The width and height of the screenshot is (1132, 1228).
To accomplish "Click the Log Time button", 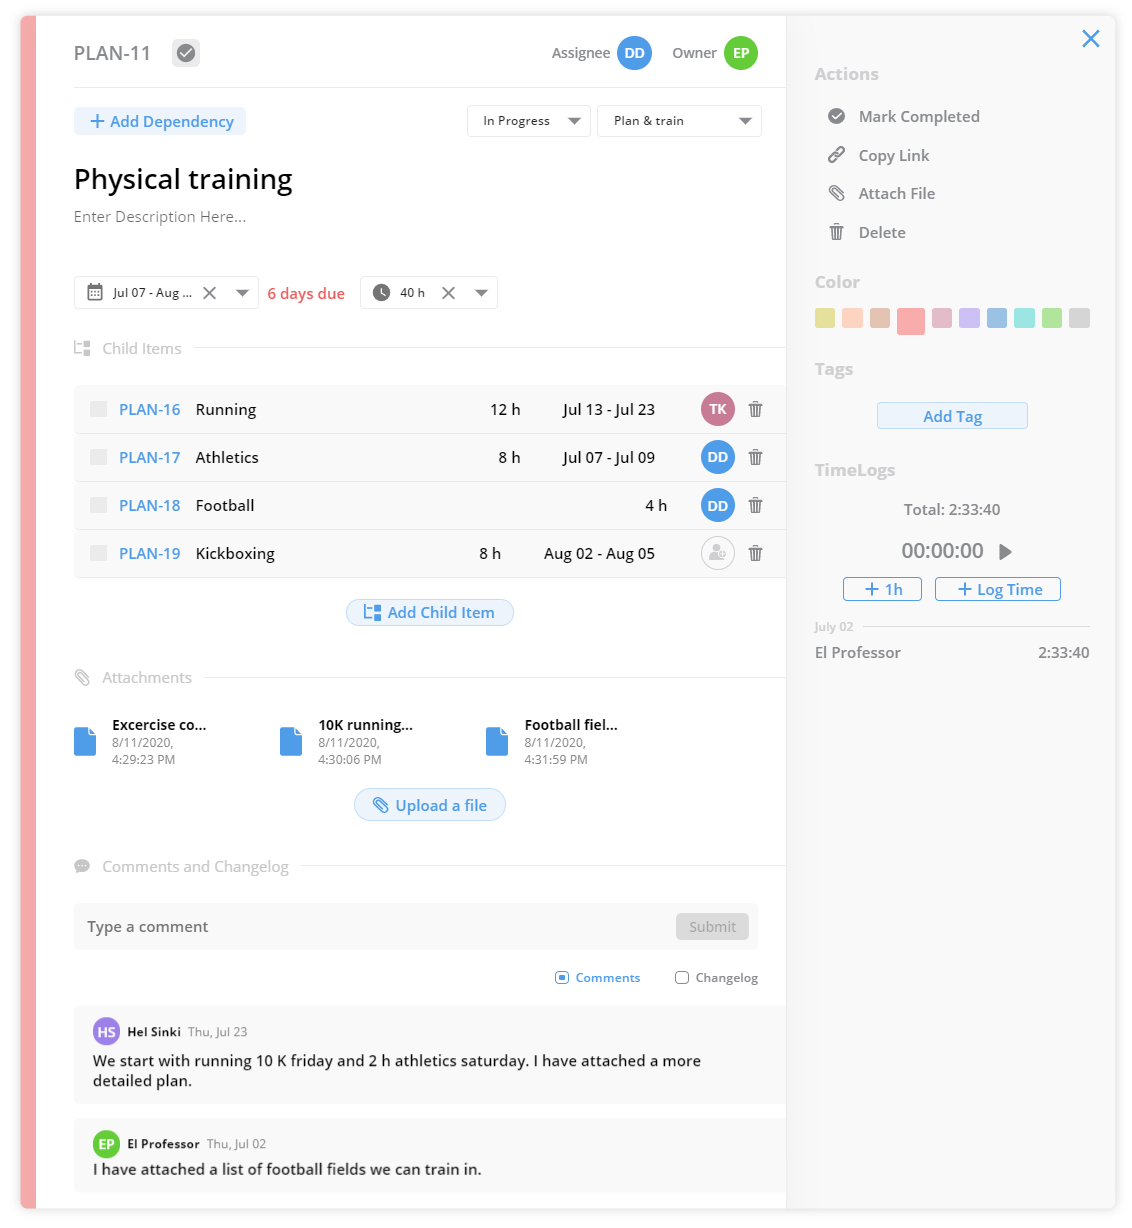I will click(x=998, y=589).
